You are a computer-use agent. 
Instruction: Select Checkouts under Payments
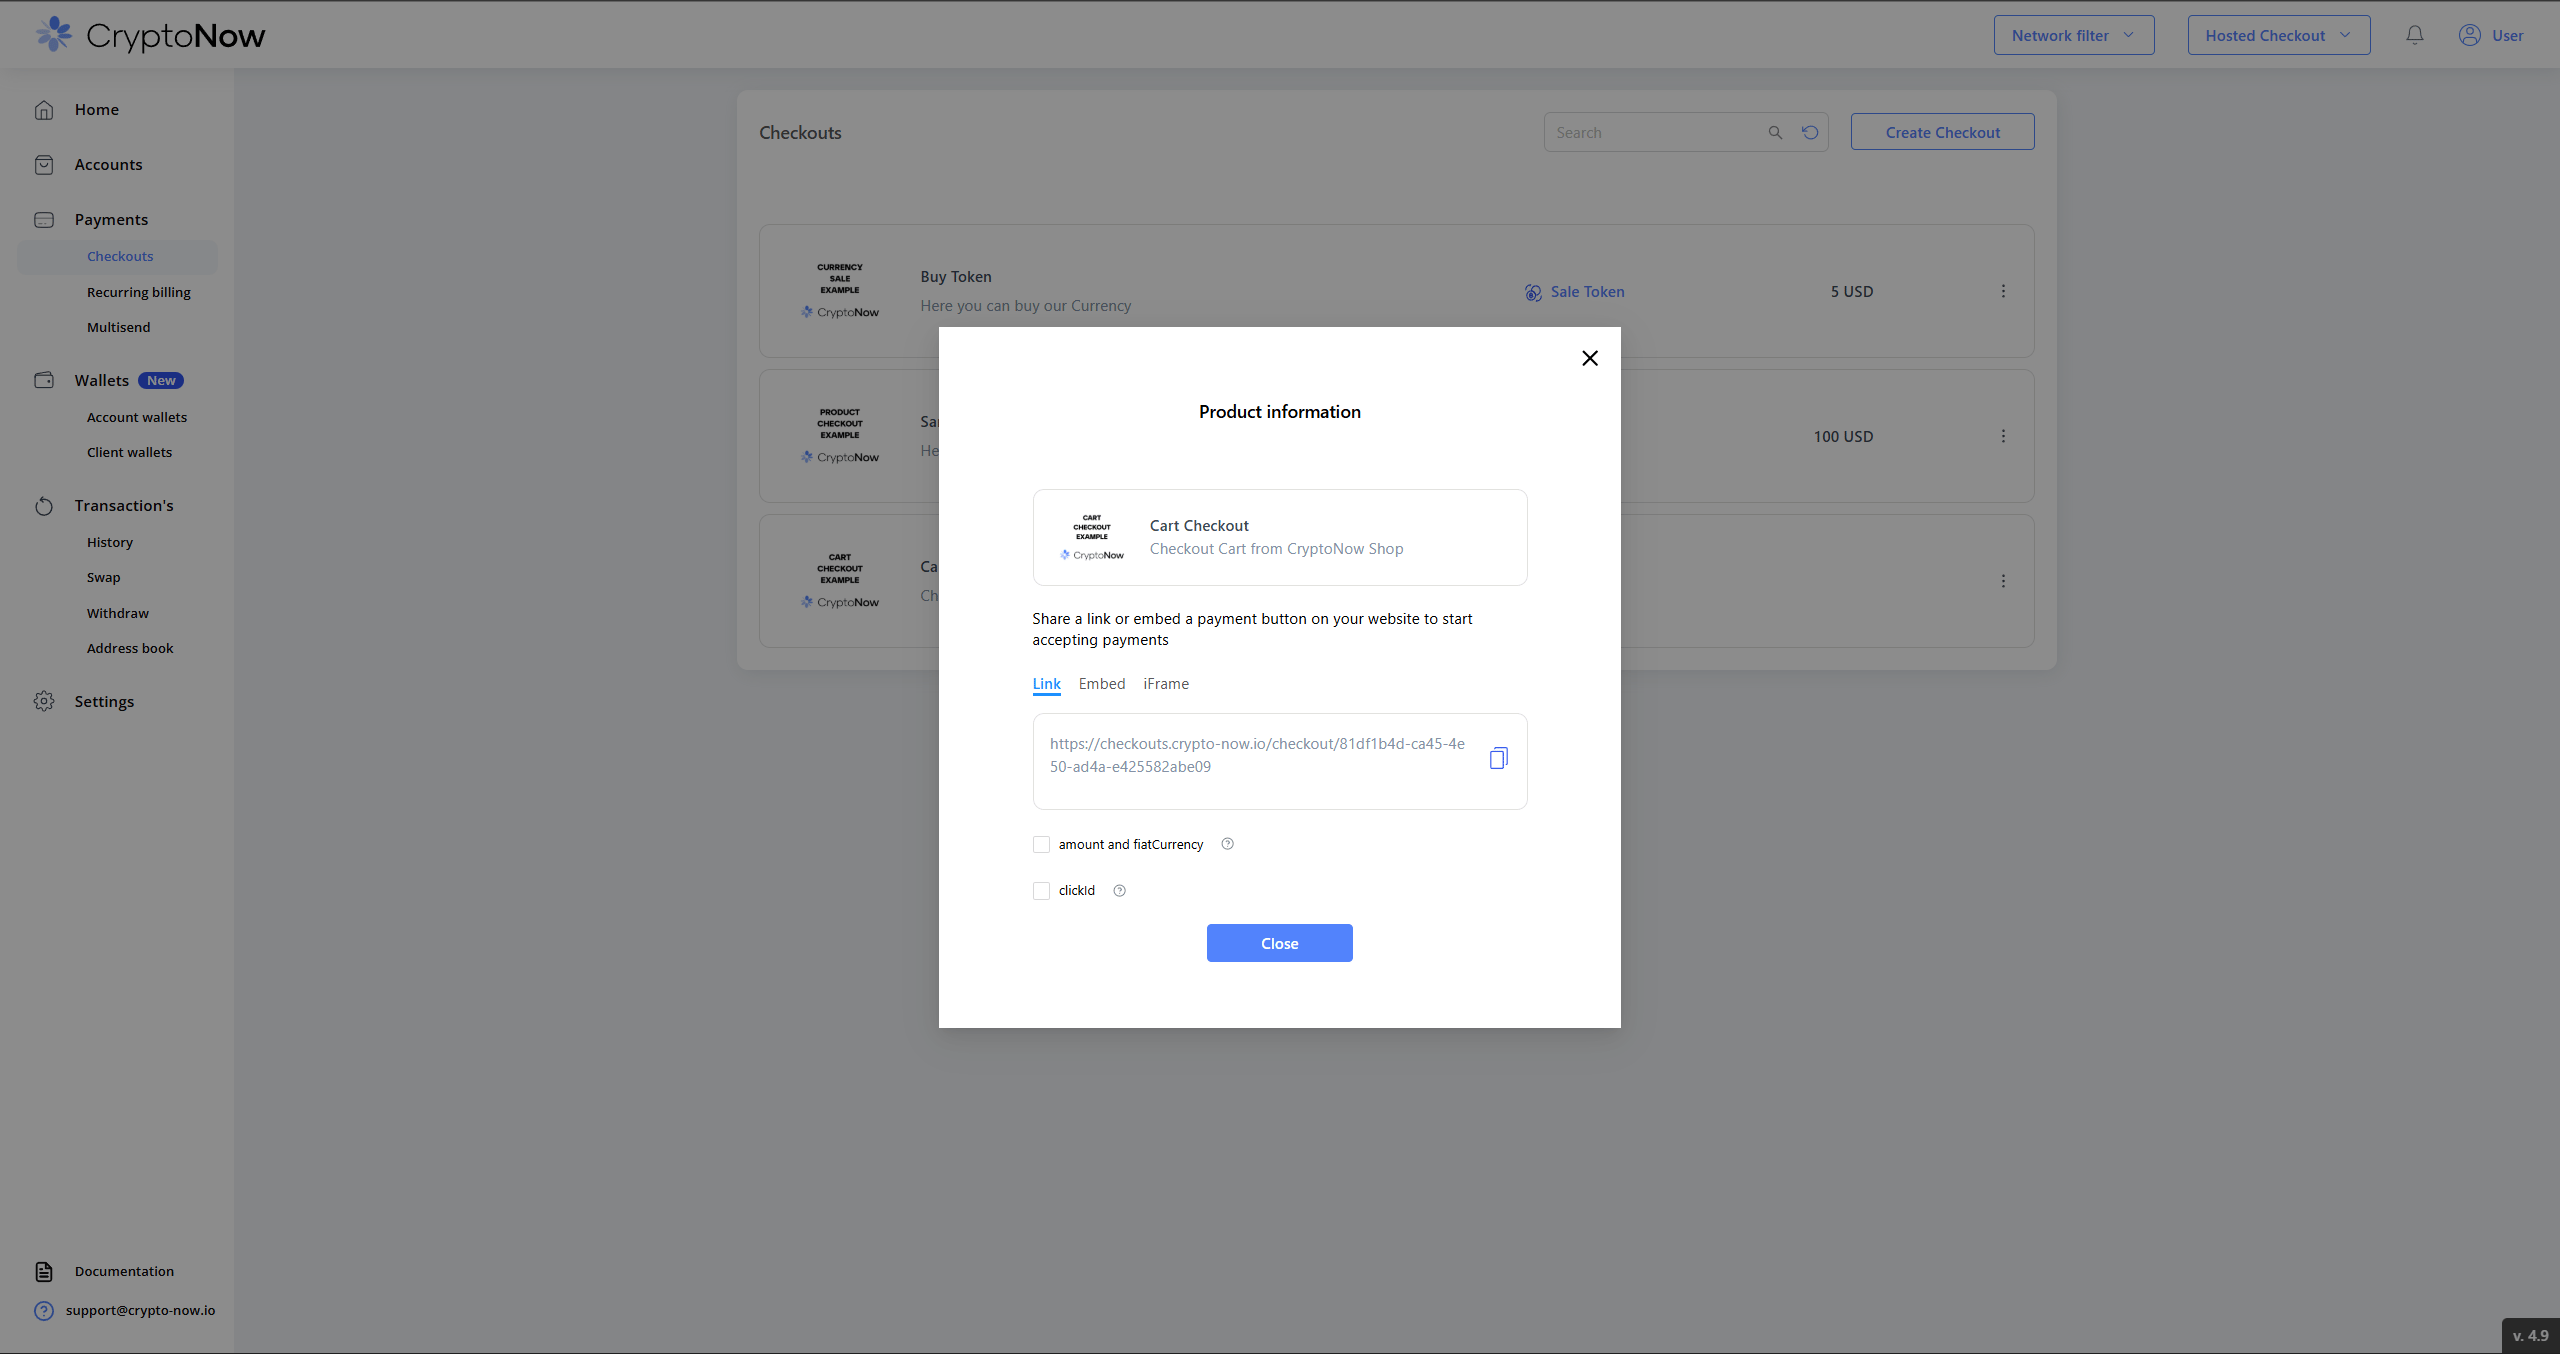[119, 257]
